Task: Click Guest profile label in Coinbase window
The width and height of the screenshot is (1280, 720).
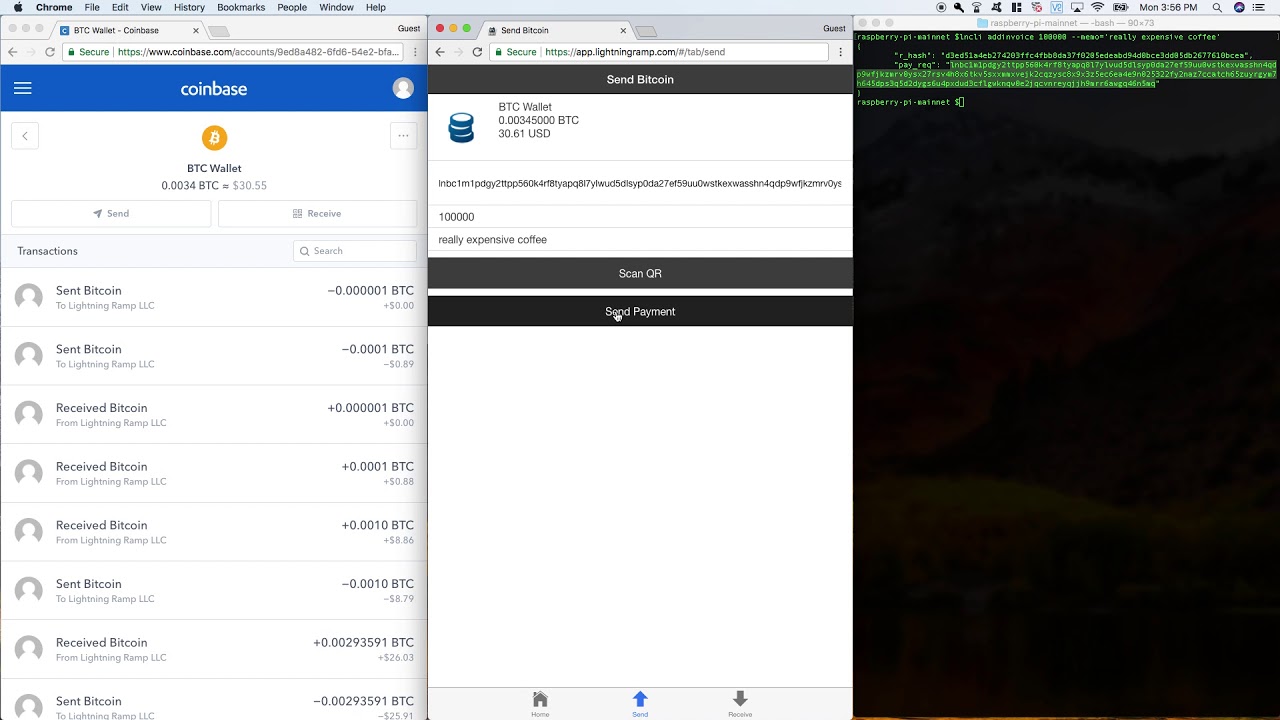Action: click(x=409, y=28)
